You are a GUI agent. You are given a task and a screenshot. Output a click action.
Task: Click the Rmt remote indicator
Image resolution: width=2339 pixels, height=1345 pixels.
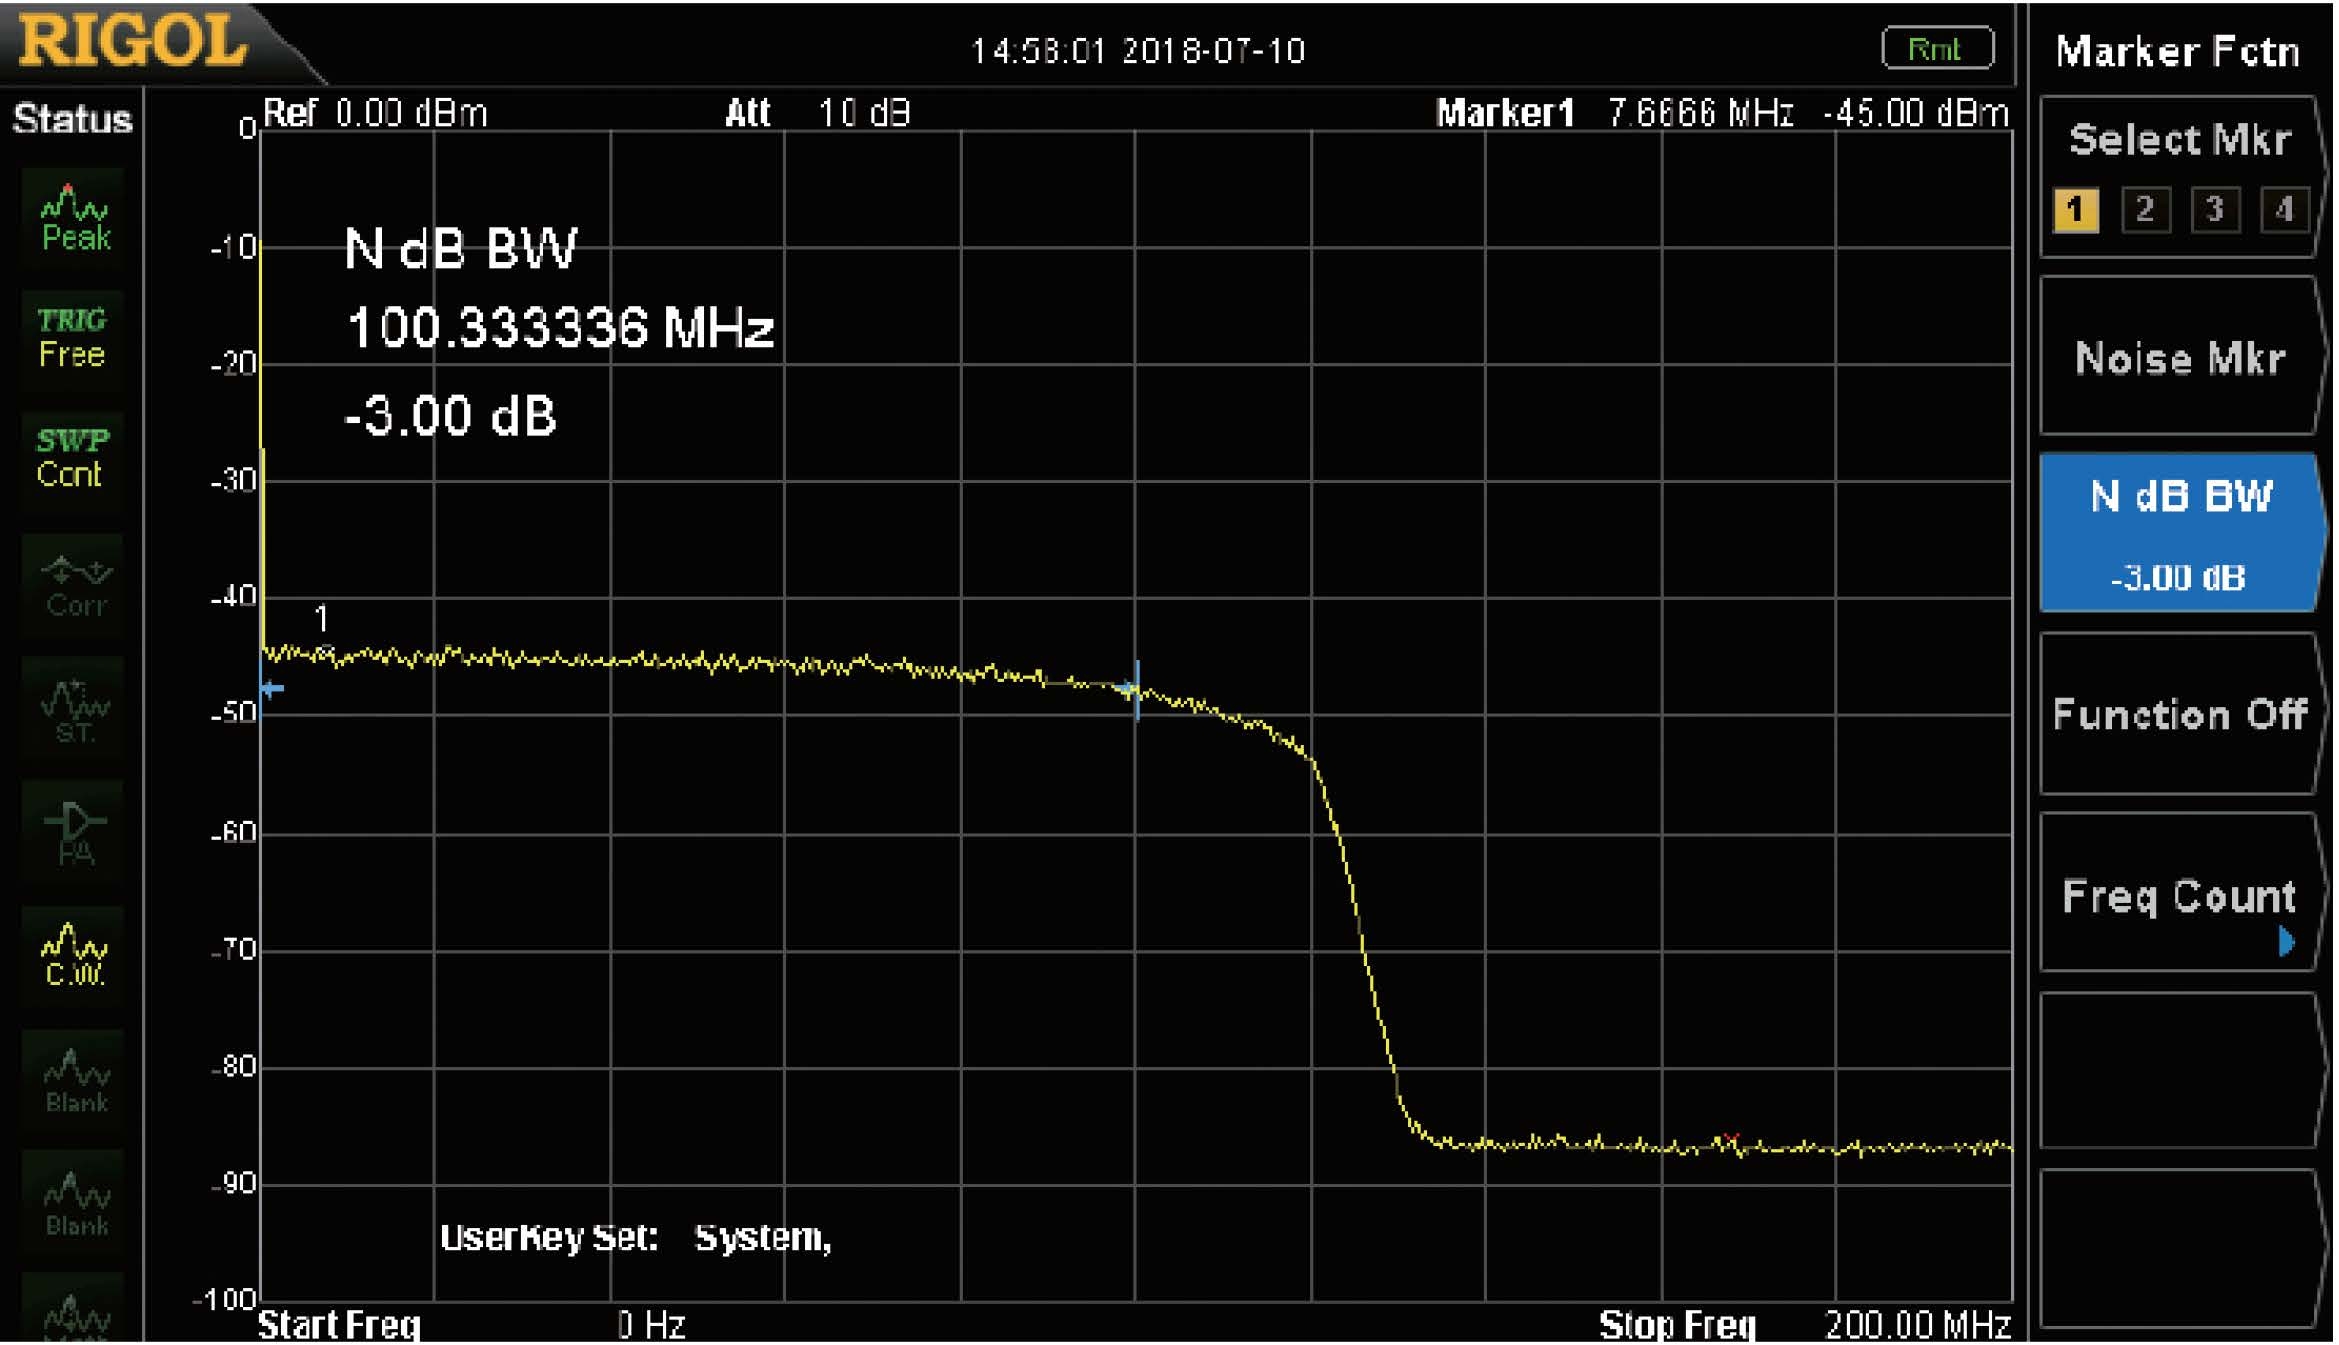[1936, 48]
